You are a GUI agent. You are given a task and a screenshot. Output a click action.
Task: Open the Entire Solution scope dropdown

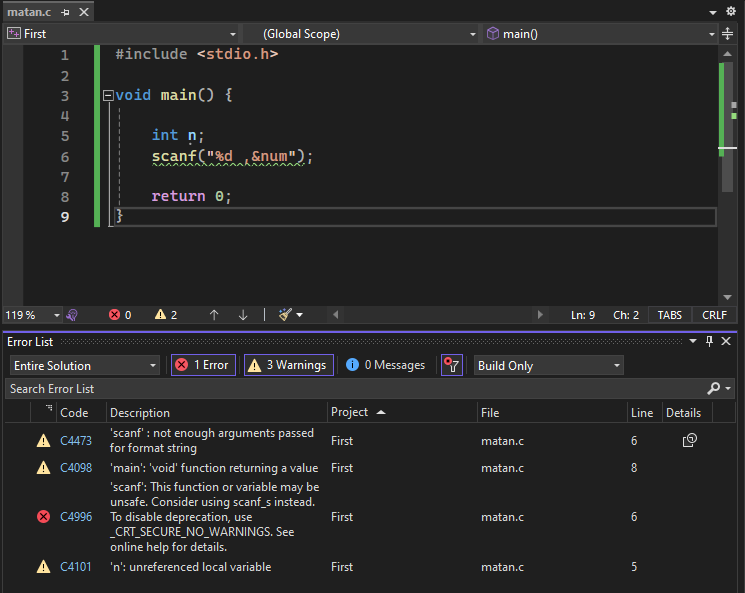tap(85, 365)
